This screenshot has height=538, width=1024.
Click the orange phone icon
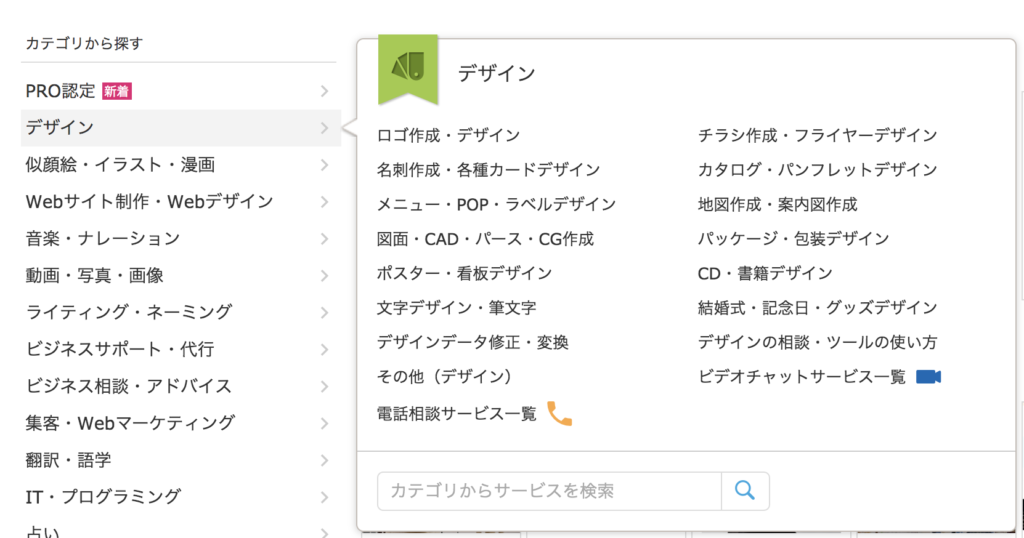pos(560,413)
